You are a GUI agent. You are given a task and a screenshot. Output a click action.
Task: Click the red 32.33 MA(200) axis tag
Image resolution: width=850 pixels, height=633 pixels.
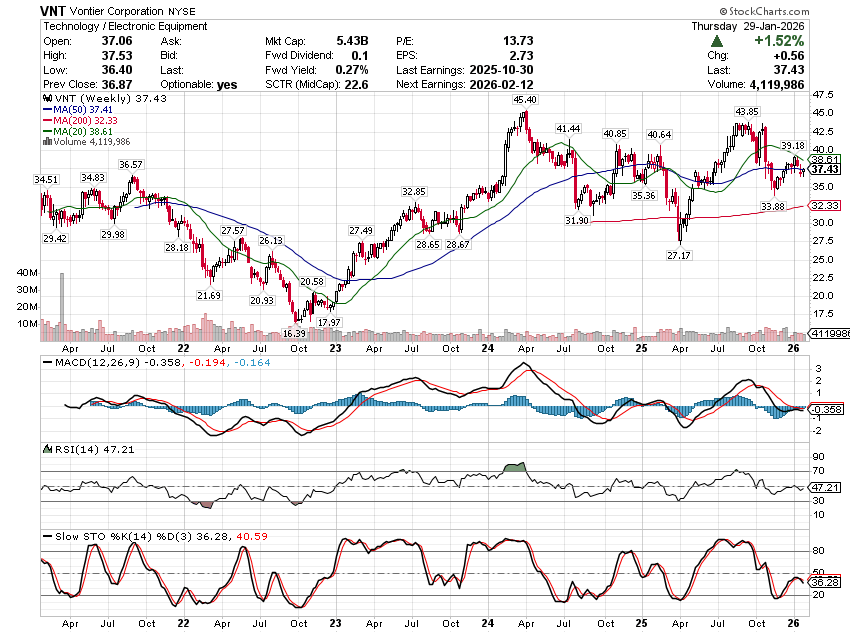[x=824, y=205]
